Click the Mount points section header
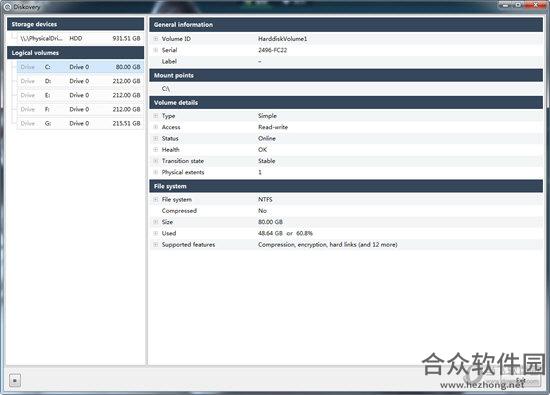 (x=346, y=75)
